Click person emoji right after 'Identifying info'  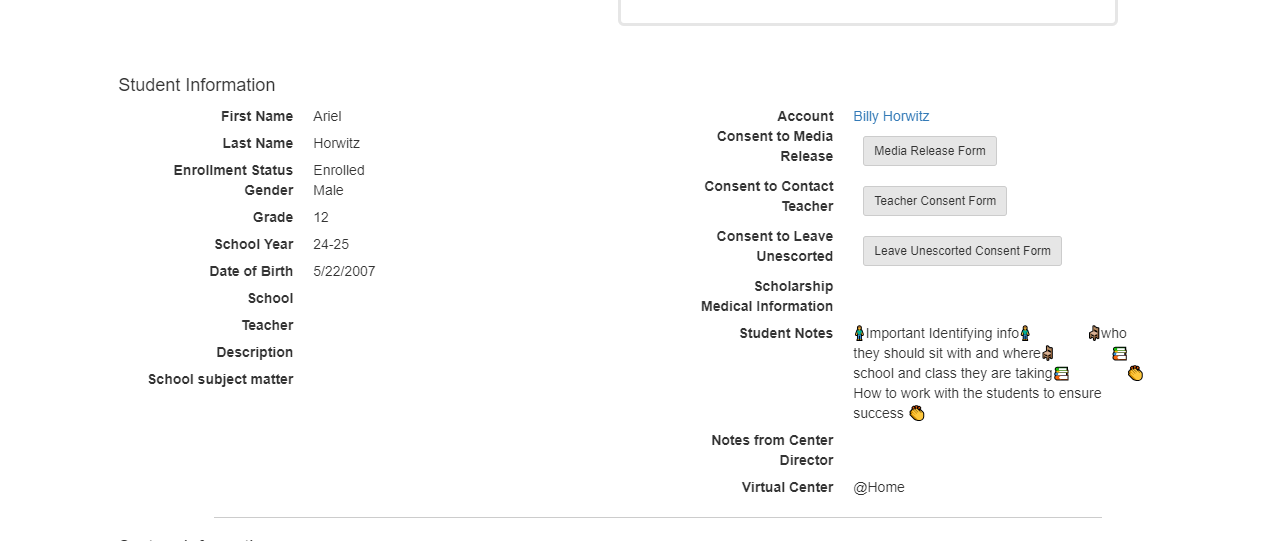coord(1025,333)
